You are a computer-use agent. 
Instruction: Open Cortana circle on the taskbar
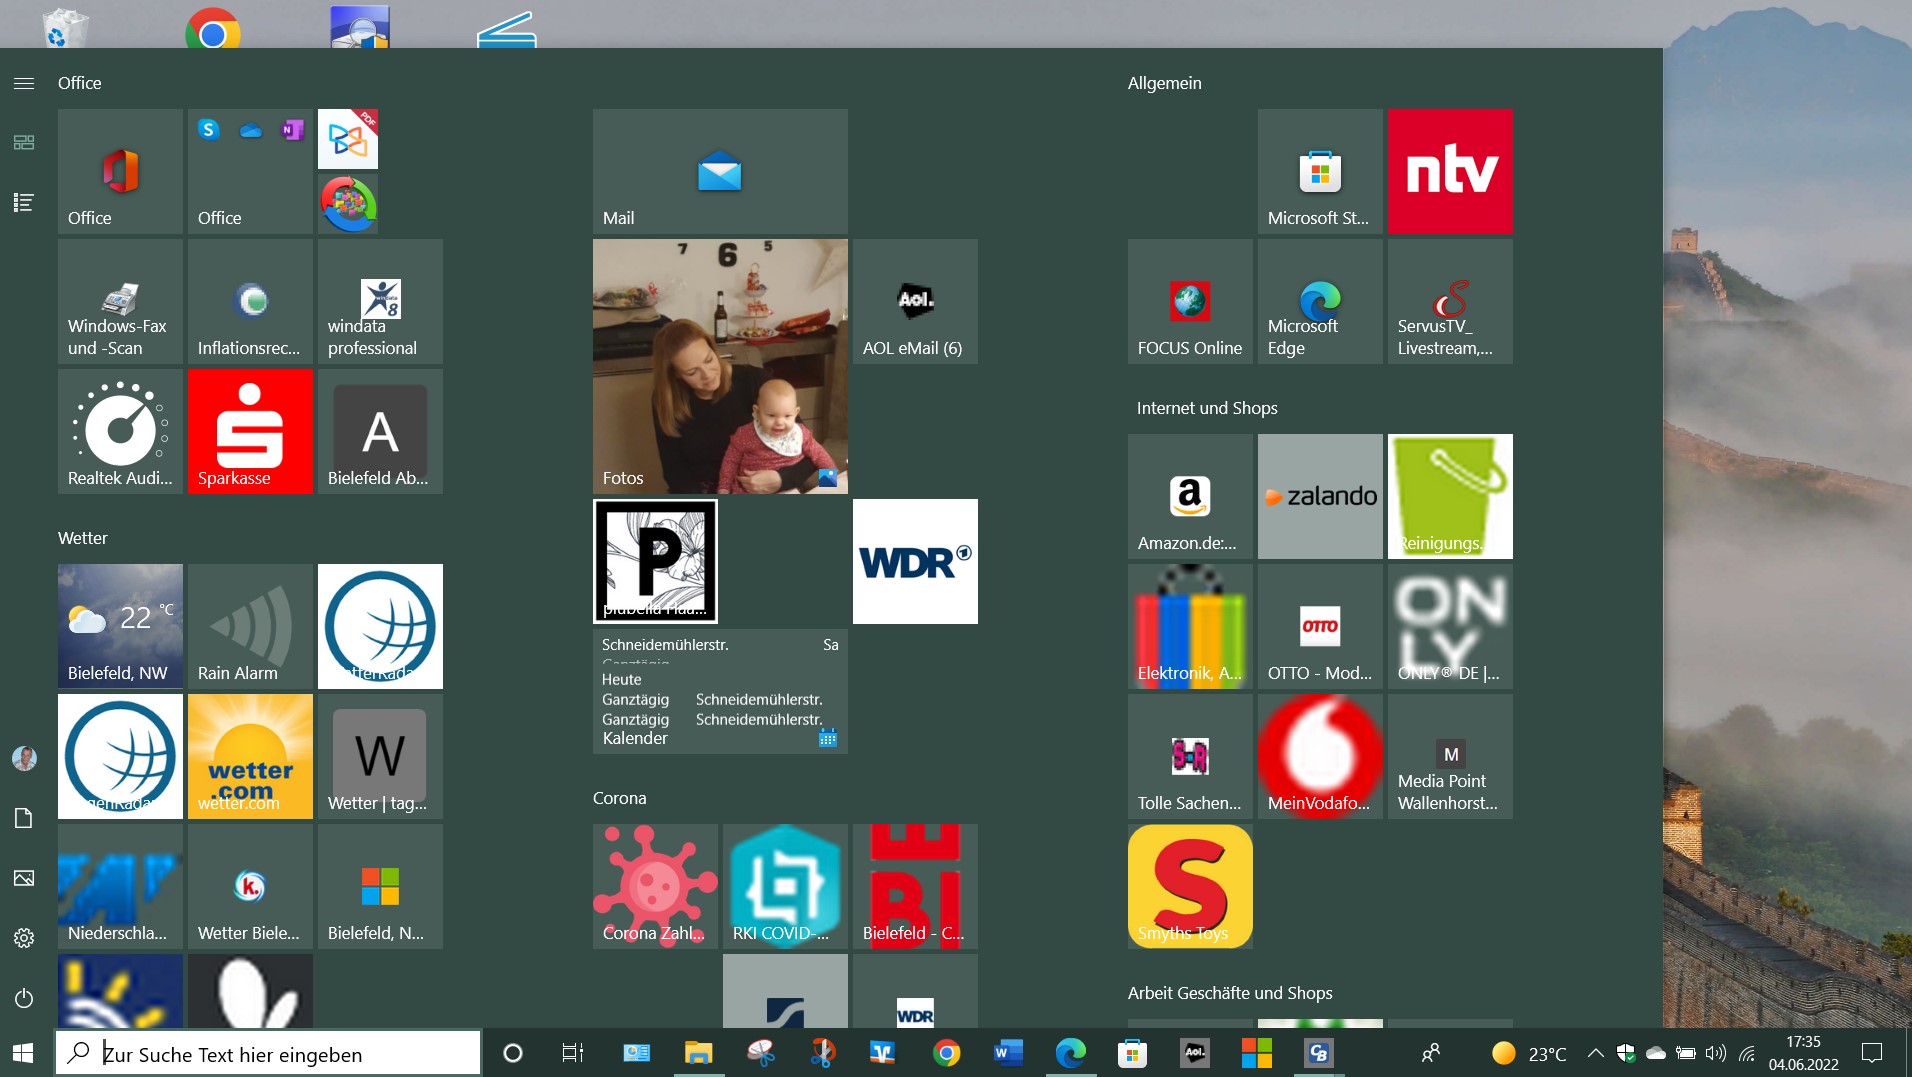click(x=512, y=1053)
